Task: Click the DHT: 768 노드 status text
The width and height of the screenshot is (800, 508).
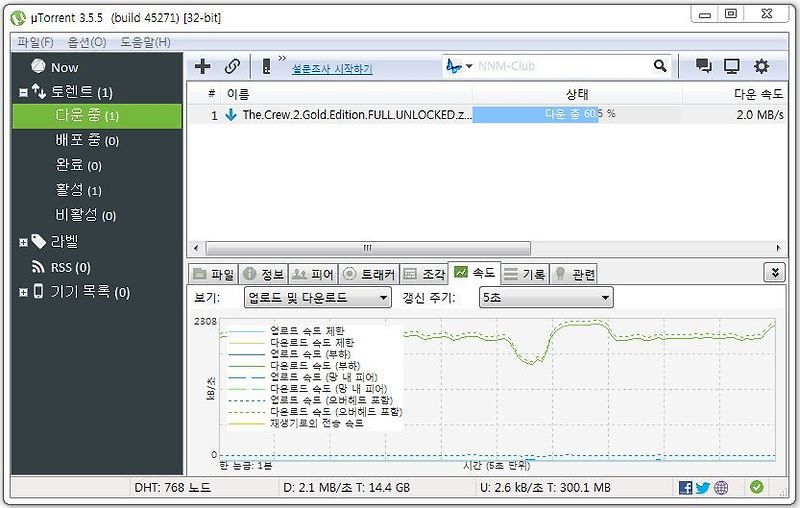Action: click(172, 488)
